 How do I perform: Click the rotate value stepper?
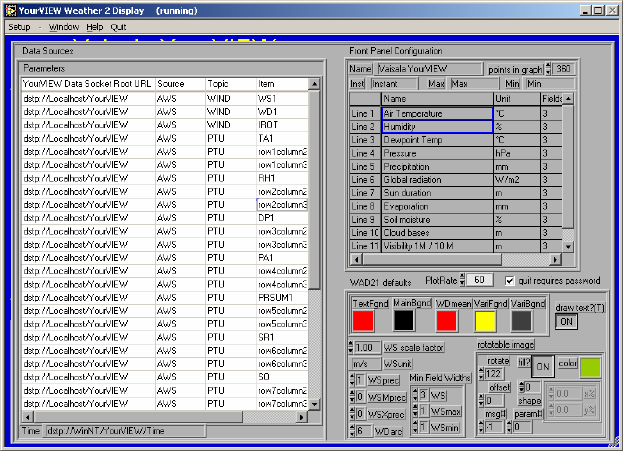pyautogui.click(x=481, y=374)
